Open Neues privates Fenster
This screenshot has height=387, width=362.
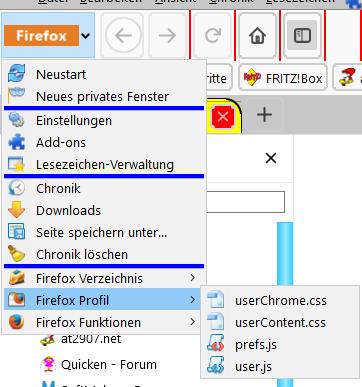coord(104,96)
